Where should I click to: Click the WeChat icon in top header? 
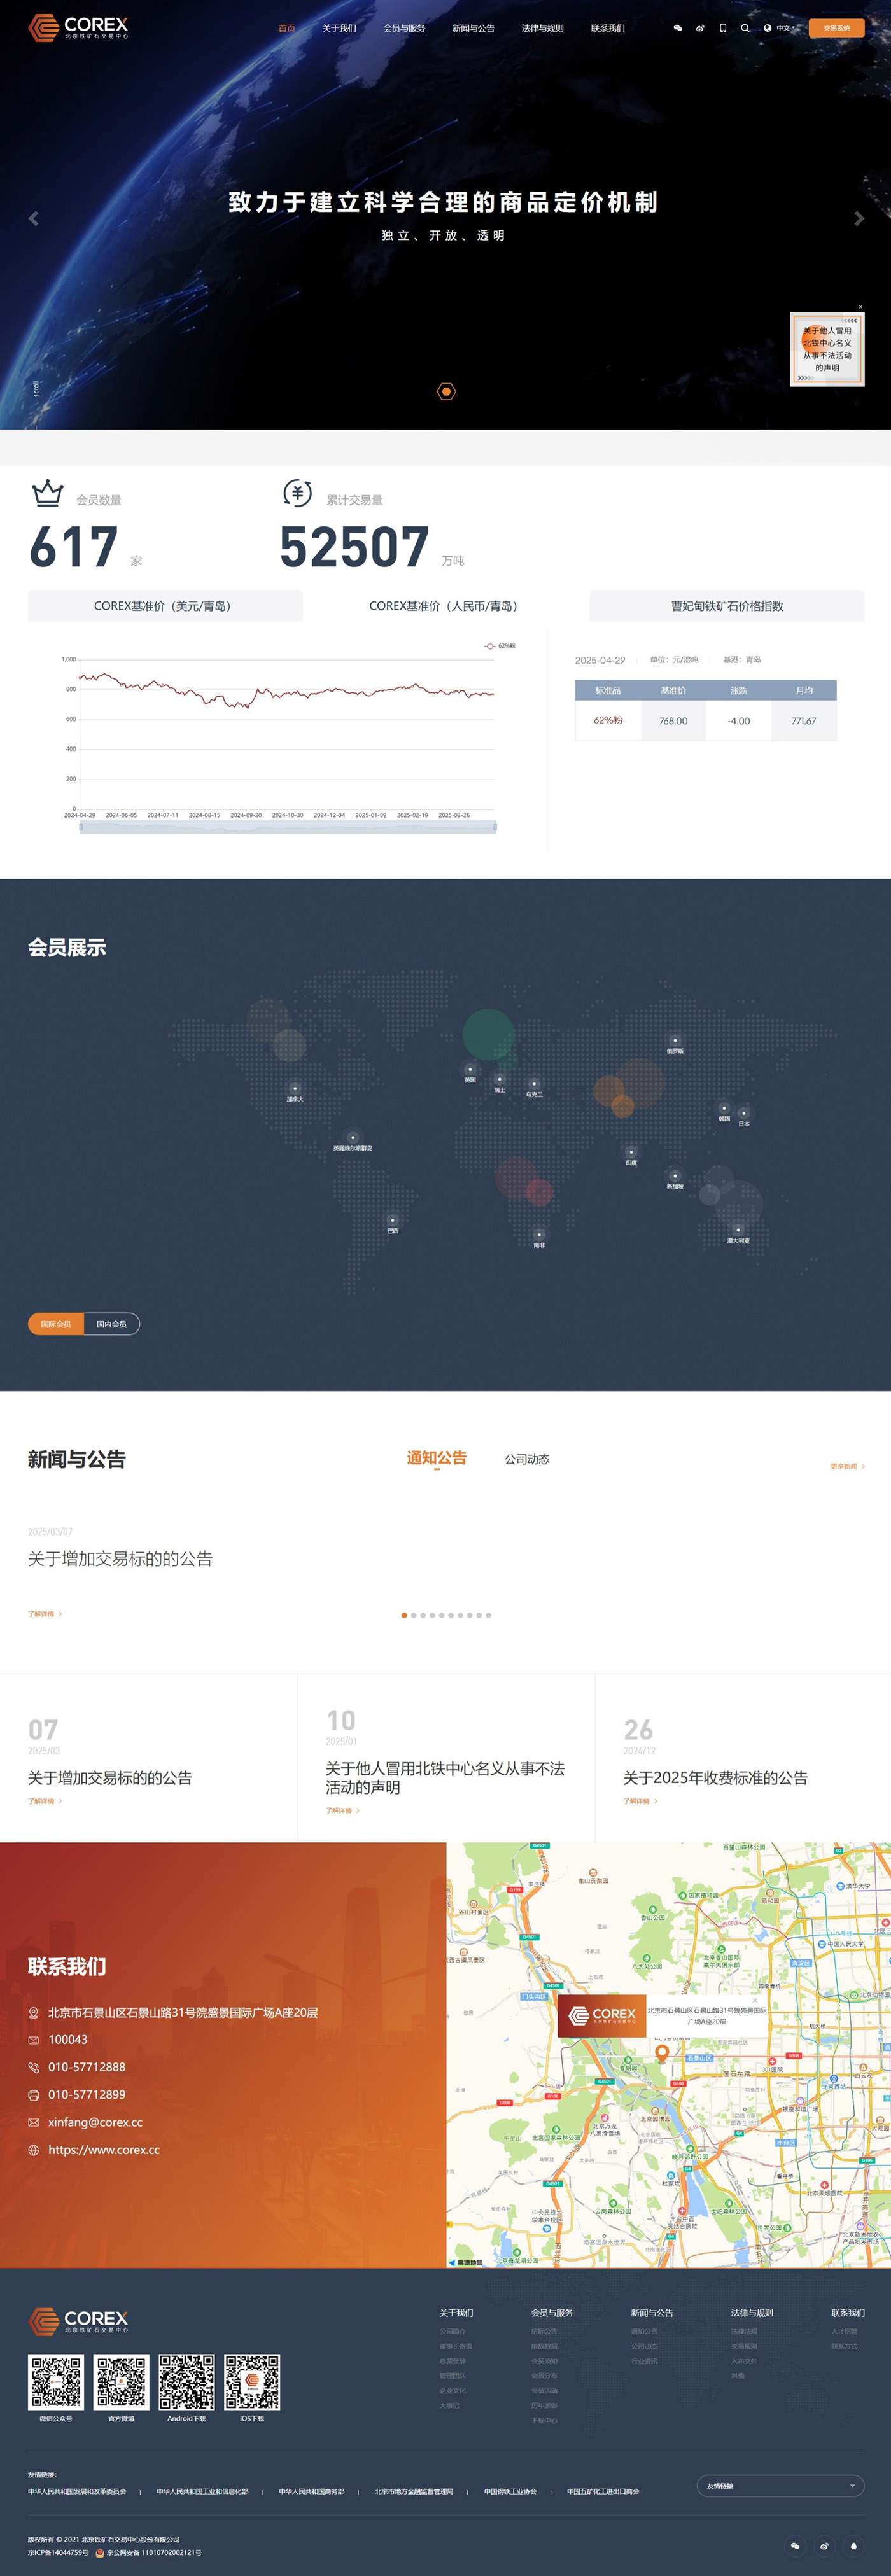click(678, 28)
